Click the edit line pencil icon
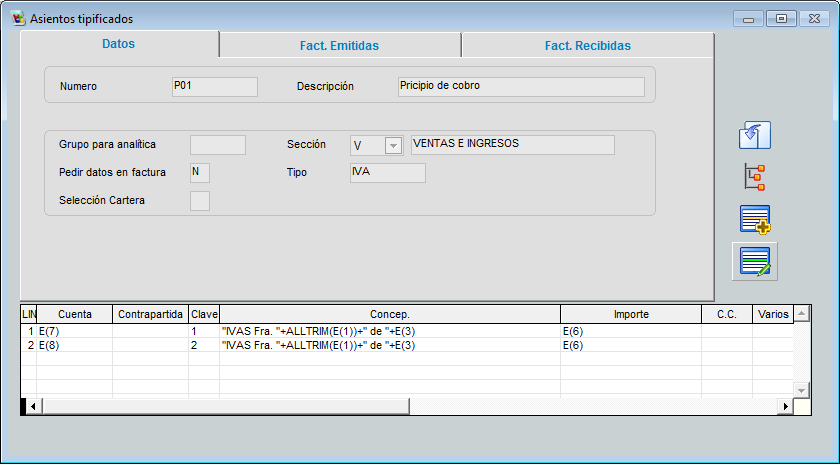Screen dimensions: 840x464 point(755,261)
